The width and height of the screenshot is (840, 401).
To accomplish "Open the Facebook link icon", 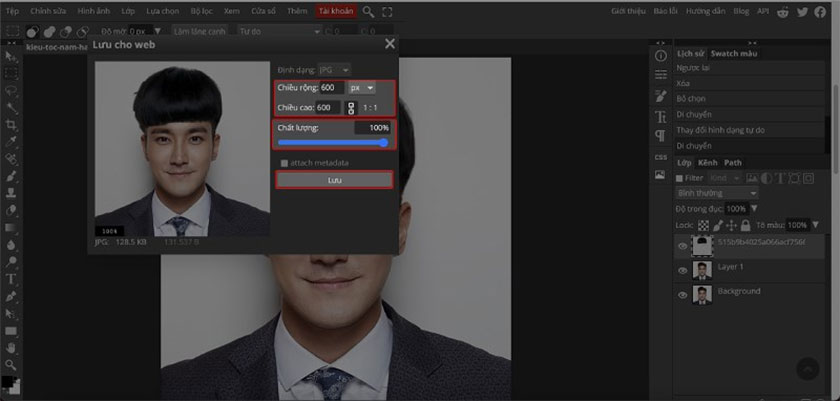I will [x=820, y=11].
